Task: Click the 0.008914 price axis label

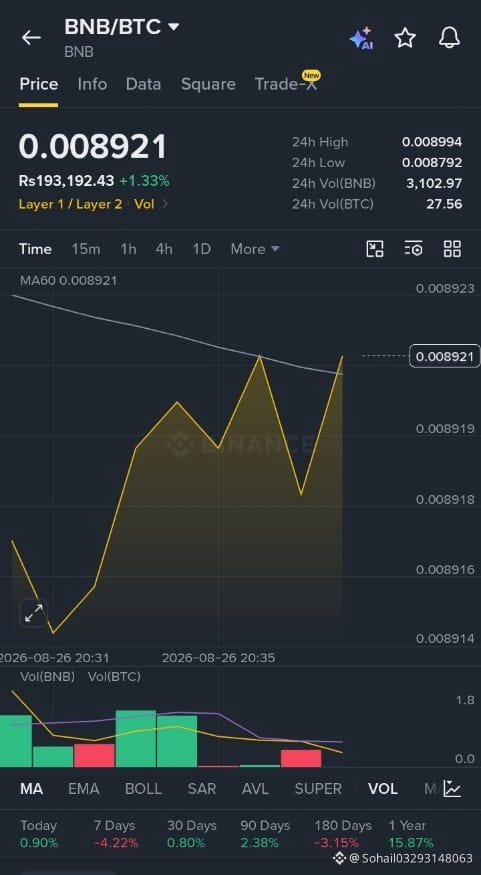Action: click(445, 638)
